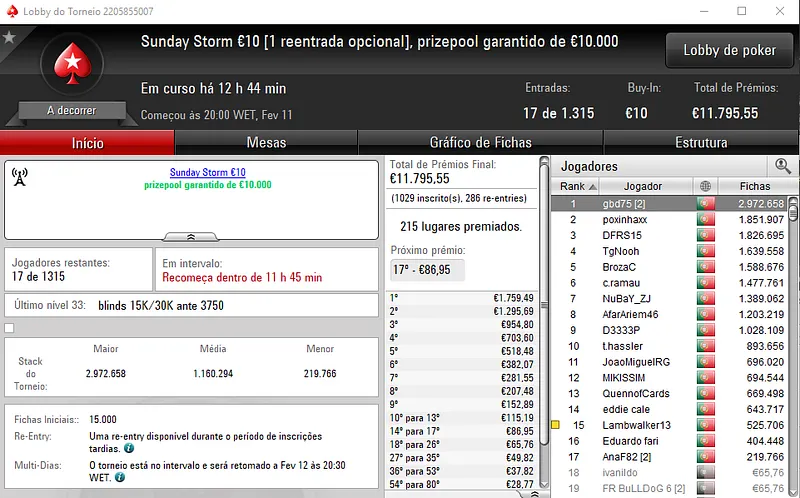This screenshot has width=800, height=498.
Task: Tick the checkbox below the blinds level row
Action: point(9,327)
